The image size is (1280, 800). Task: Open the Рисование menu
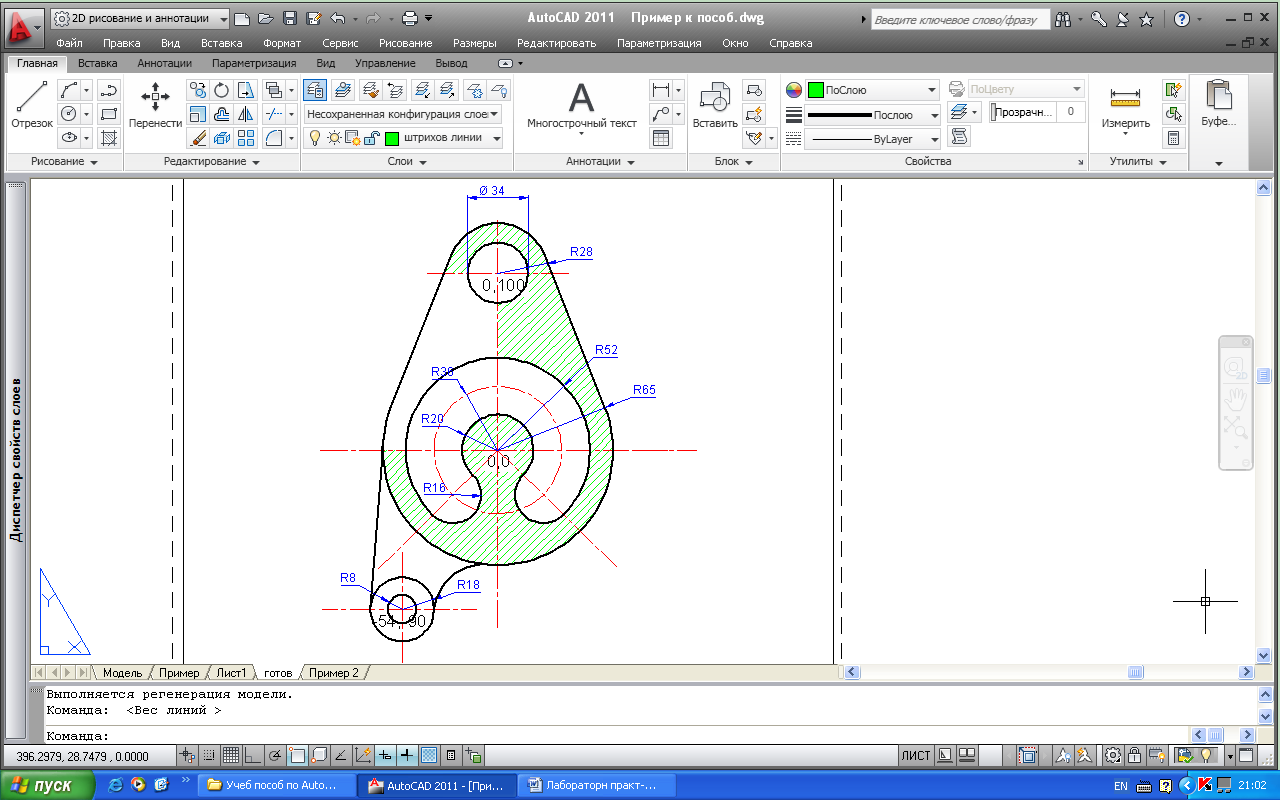click(405, 43)
